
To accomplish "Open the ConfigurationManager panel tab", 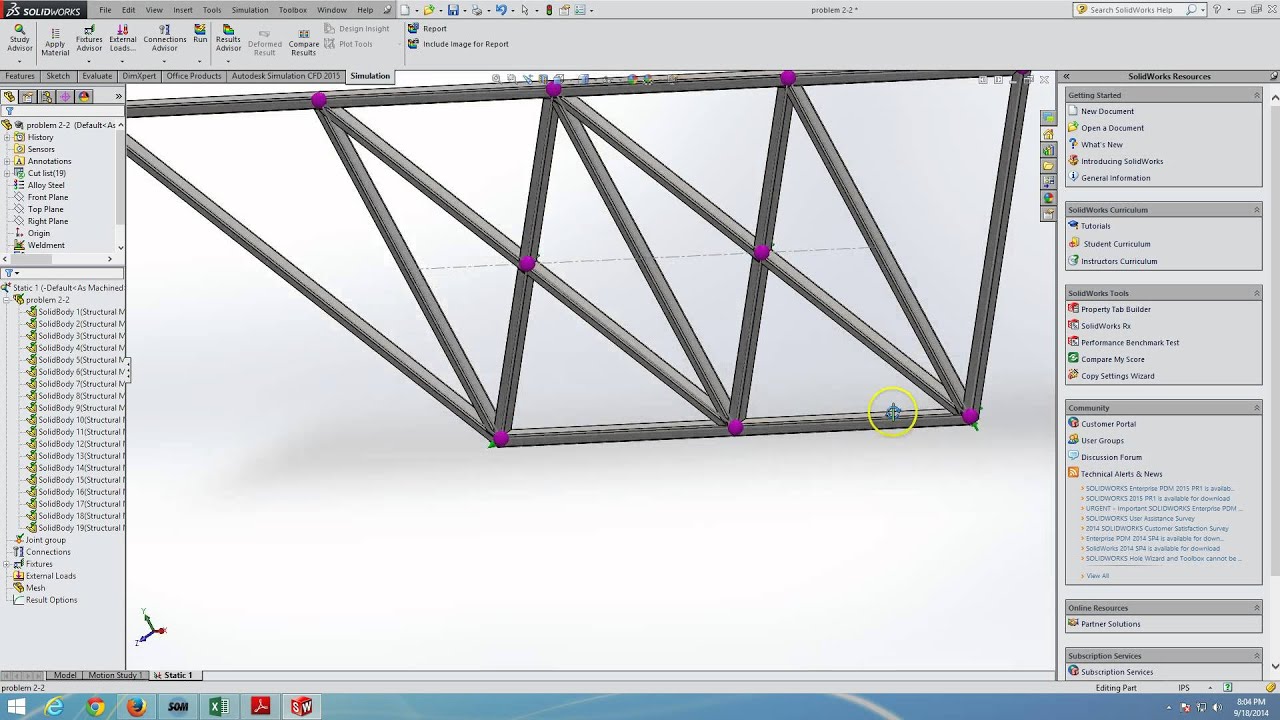I will point(47,96).
